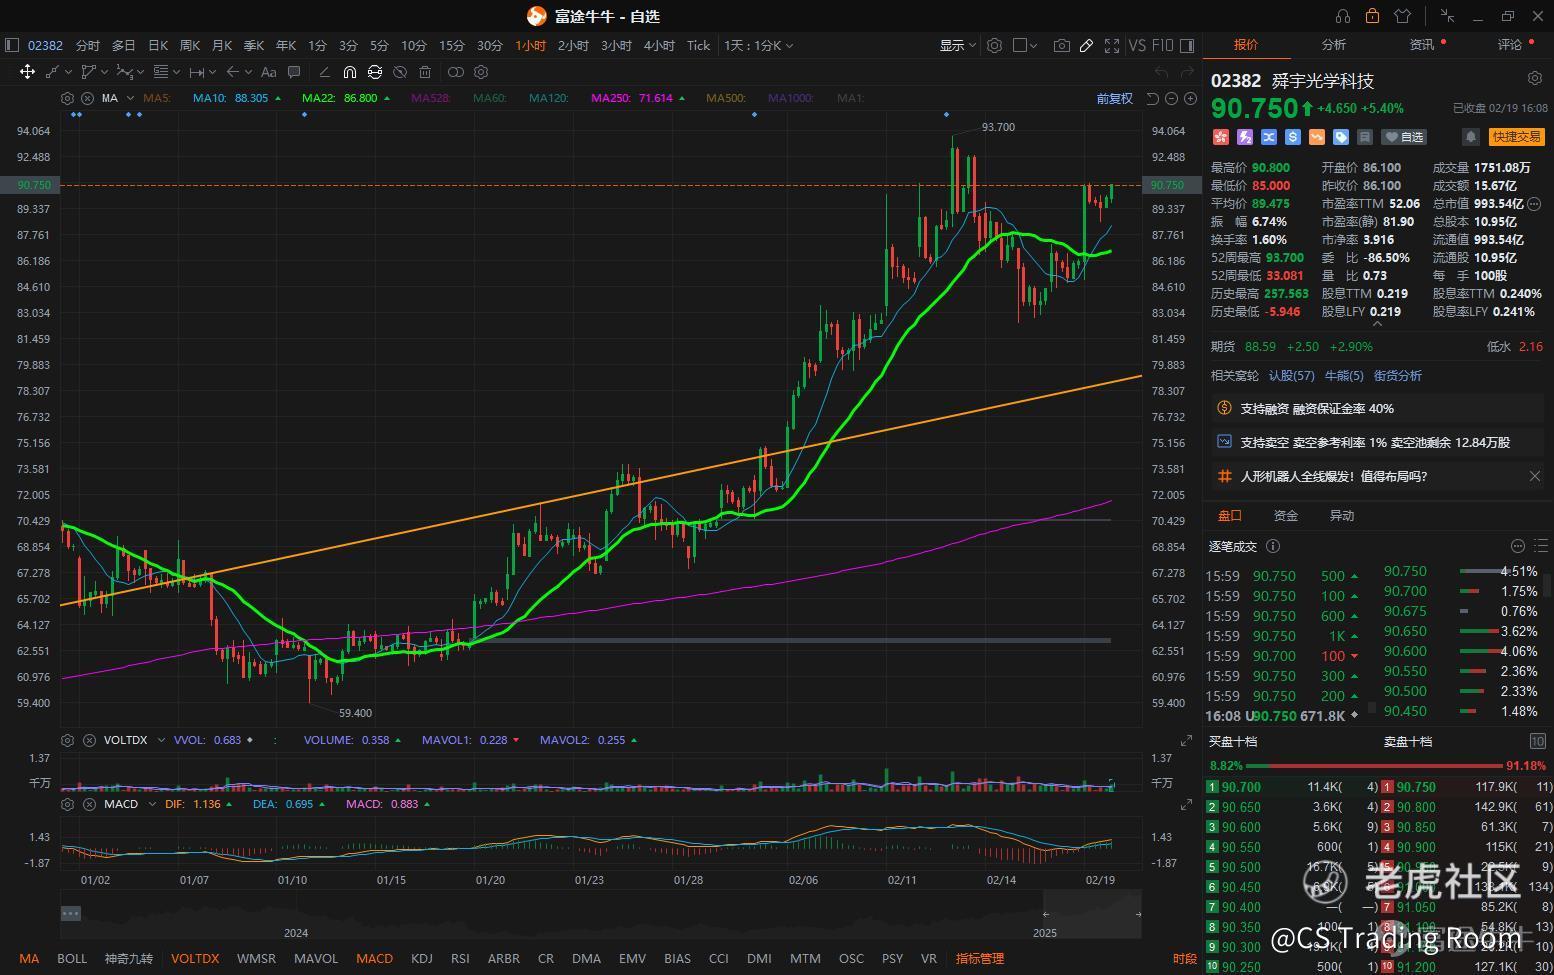Open the text annotation Aa tool
Image resolution: width=1554 pixels, height=975 pixels.
tap(268, 72)
